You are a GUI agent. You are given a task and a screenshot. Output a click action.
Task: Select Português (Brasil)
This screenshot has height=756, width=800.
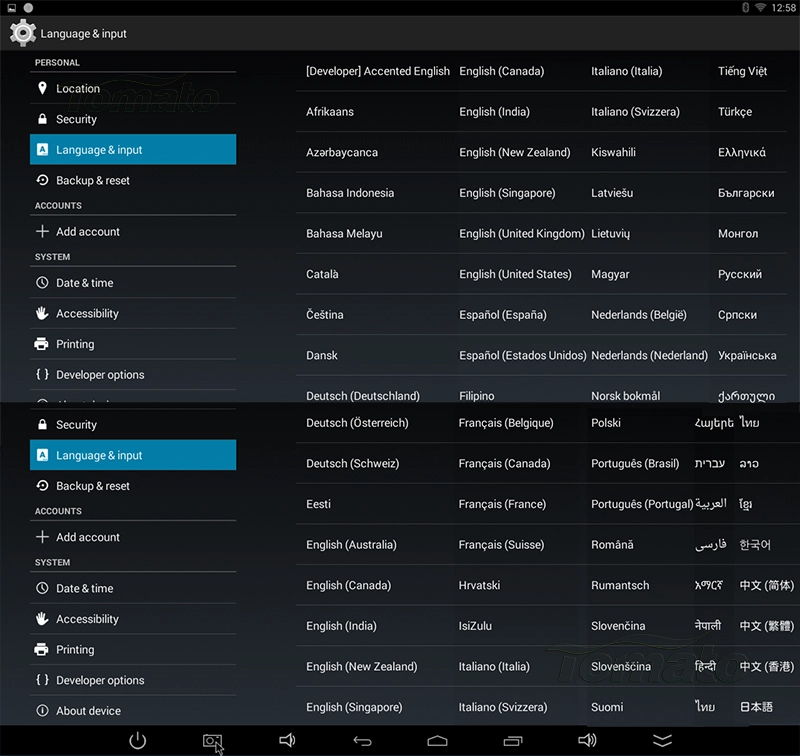coord(635,464)
